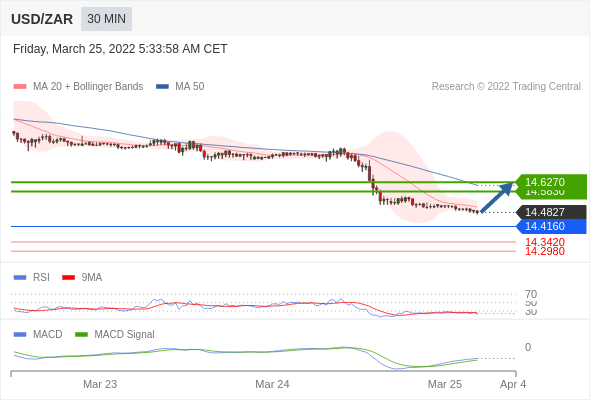Select the Mar 23 date axis marker

pos(100,384)
